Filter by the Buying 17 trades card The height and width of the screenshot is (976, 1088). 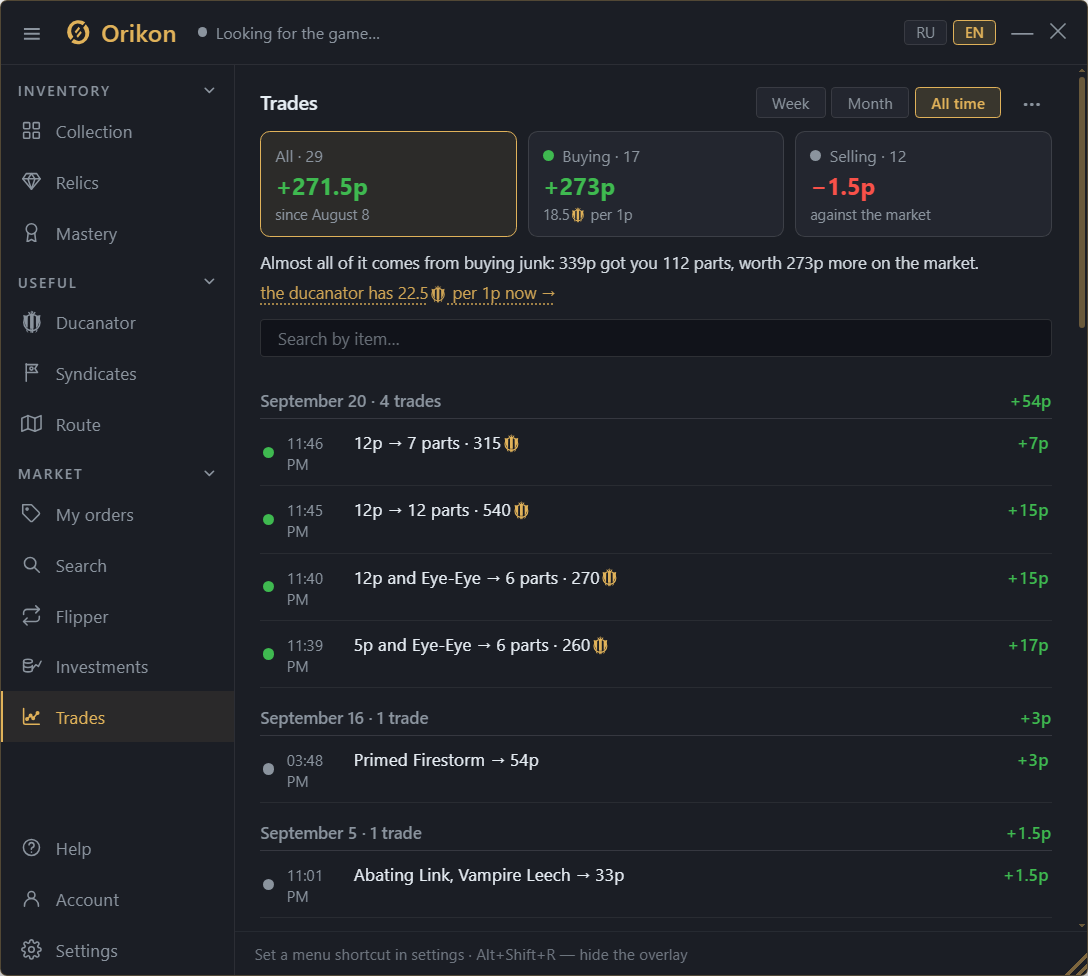pos(656,184)
